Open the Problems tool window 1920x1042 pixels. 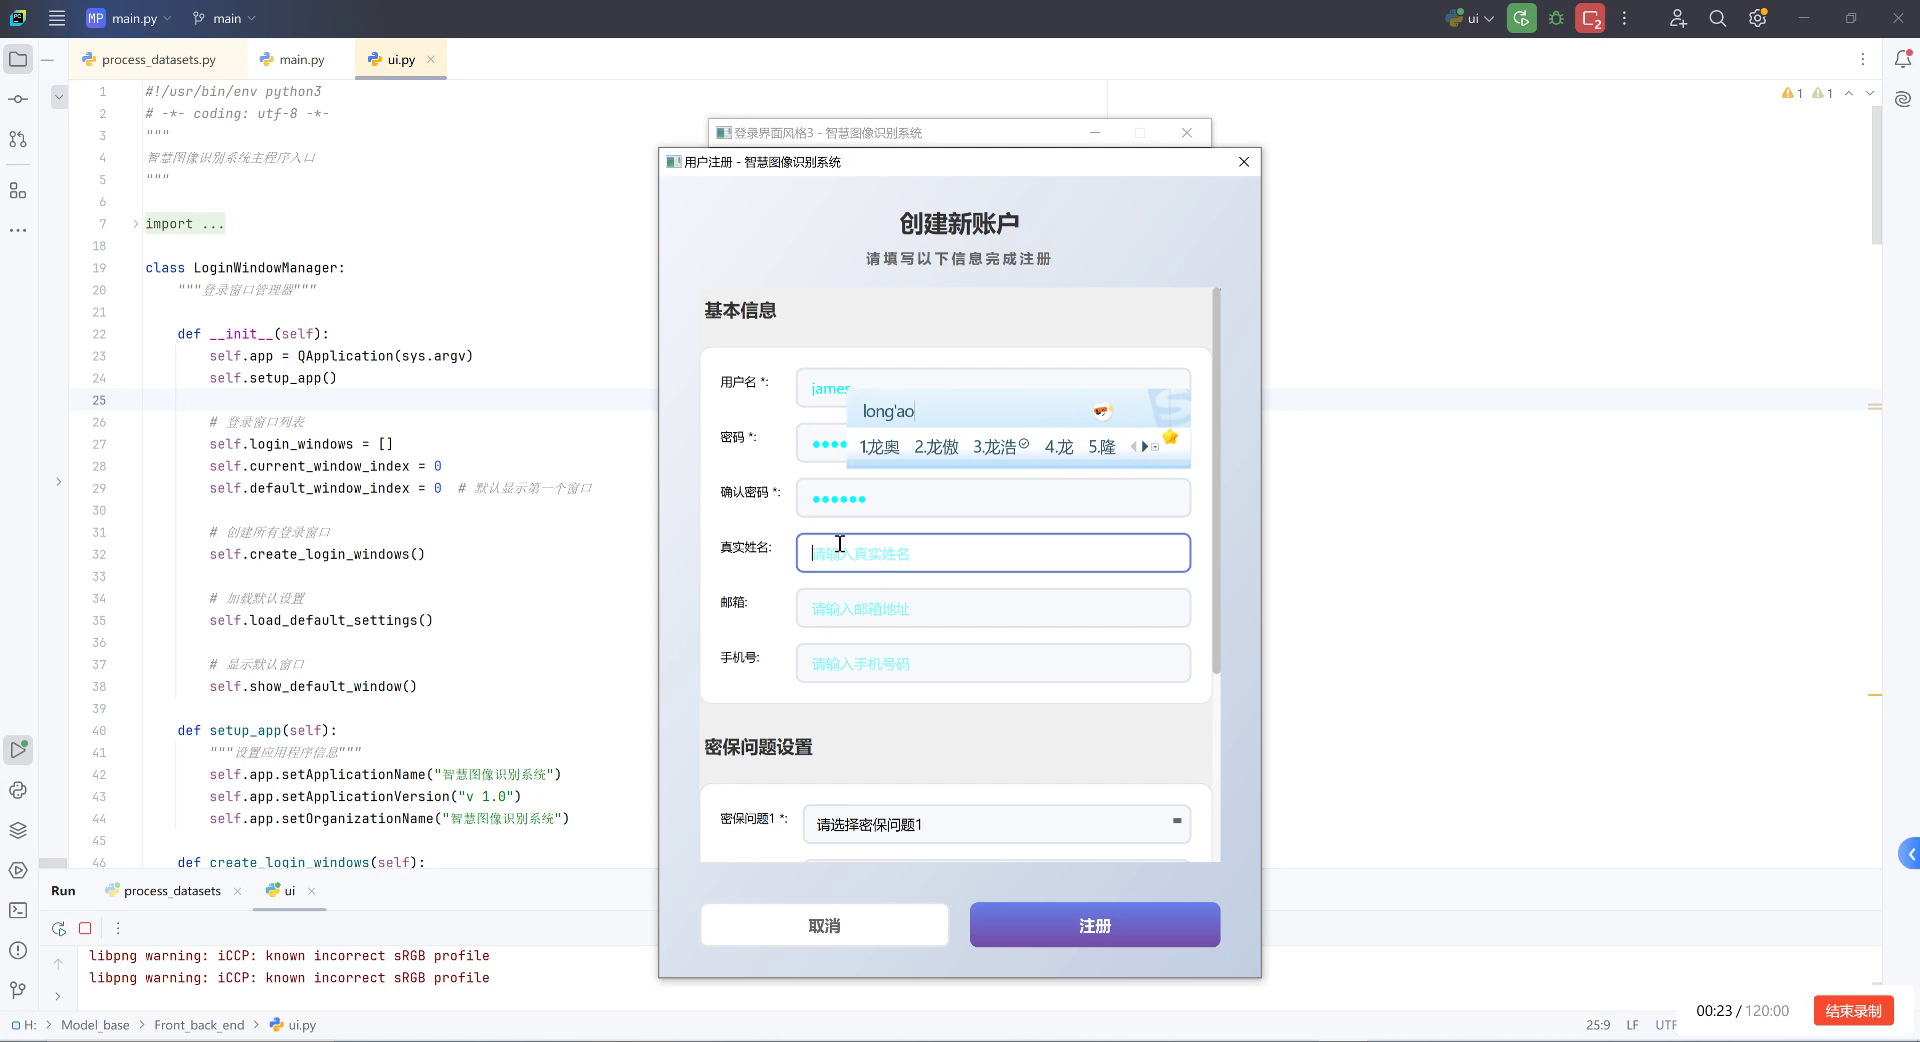[18, 951]
